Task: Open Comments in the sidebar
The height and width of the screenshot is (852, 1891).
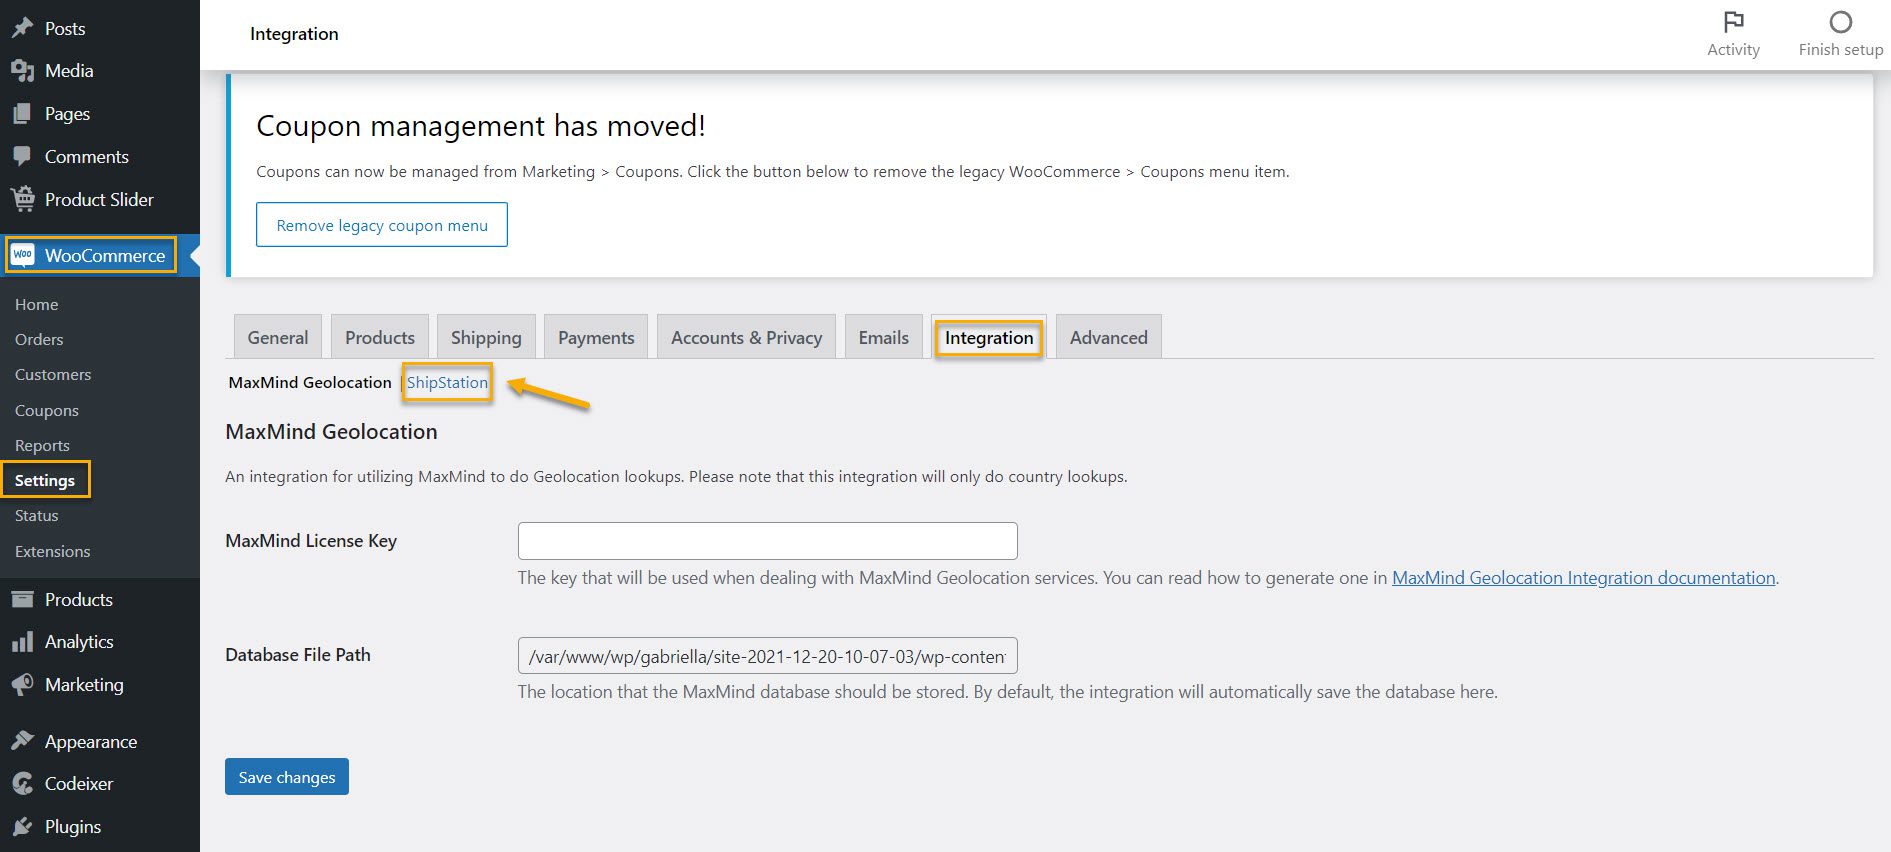Action: point(87,157)
